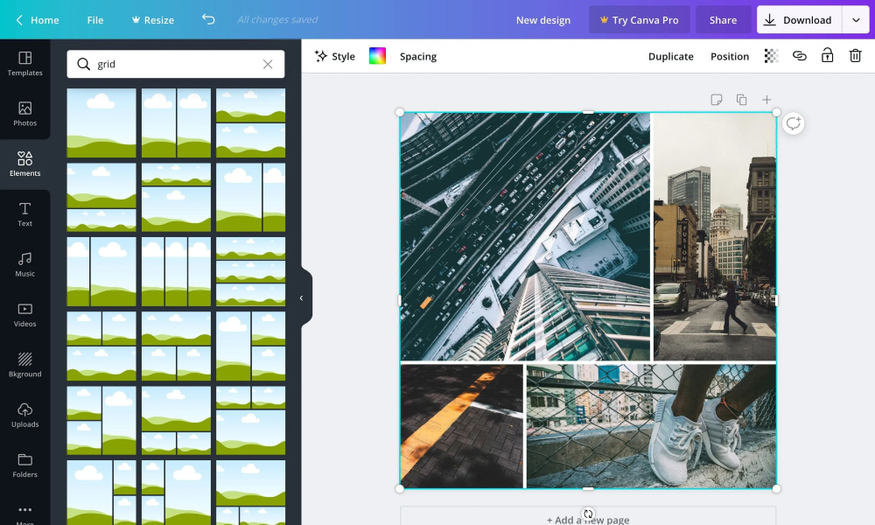The width and height of the screenshot is (875, 525).
Task: Click Add a new page
Action: coord(588,519)
